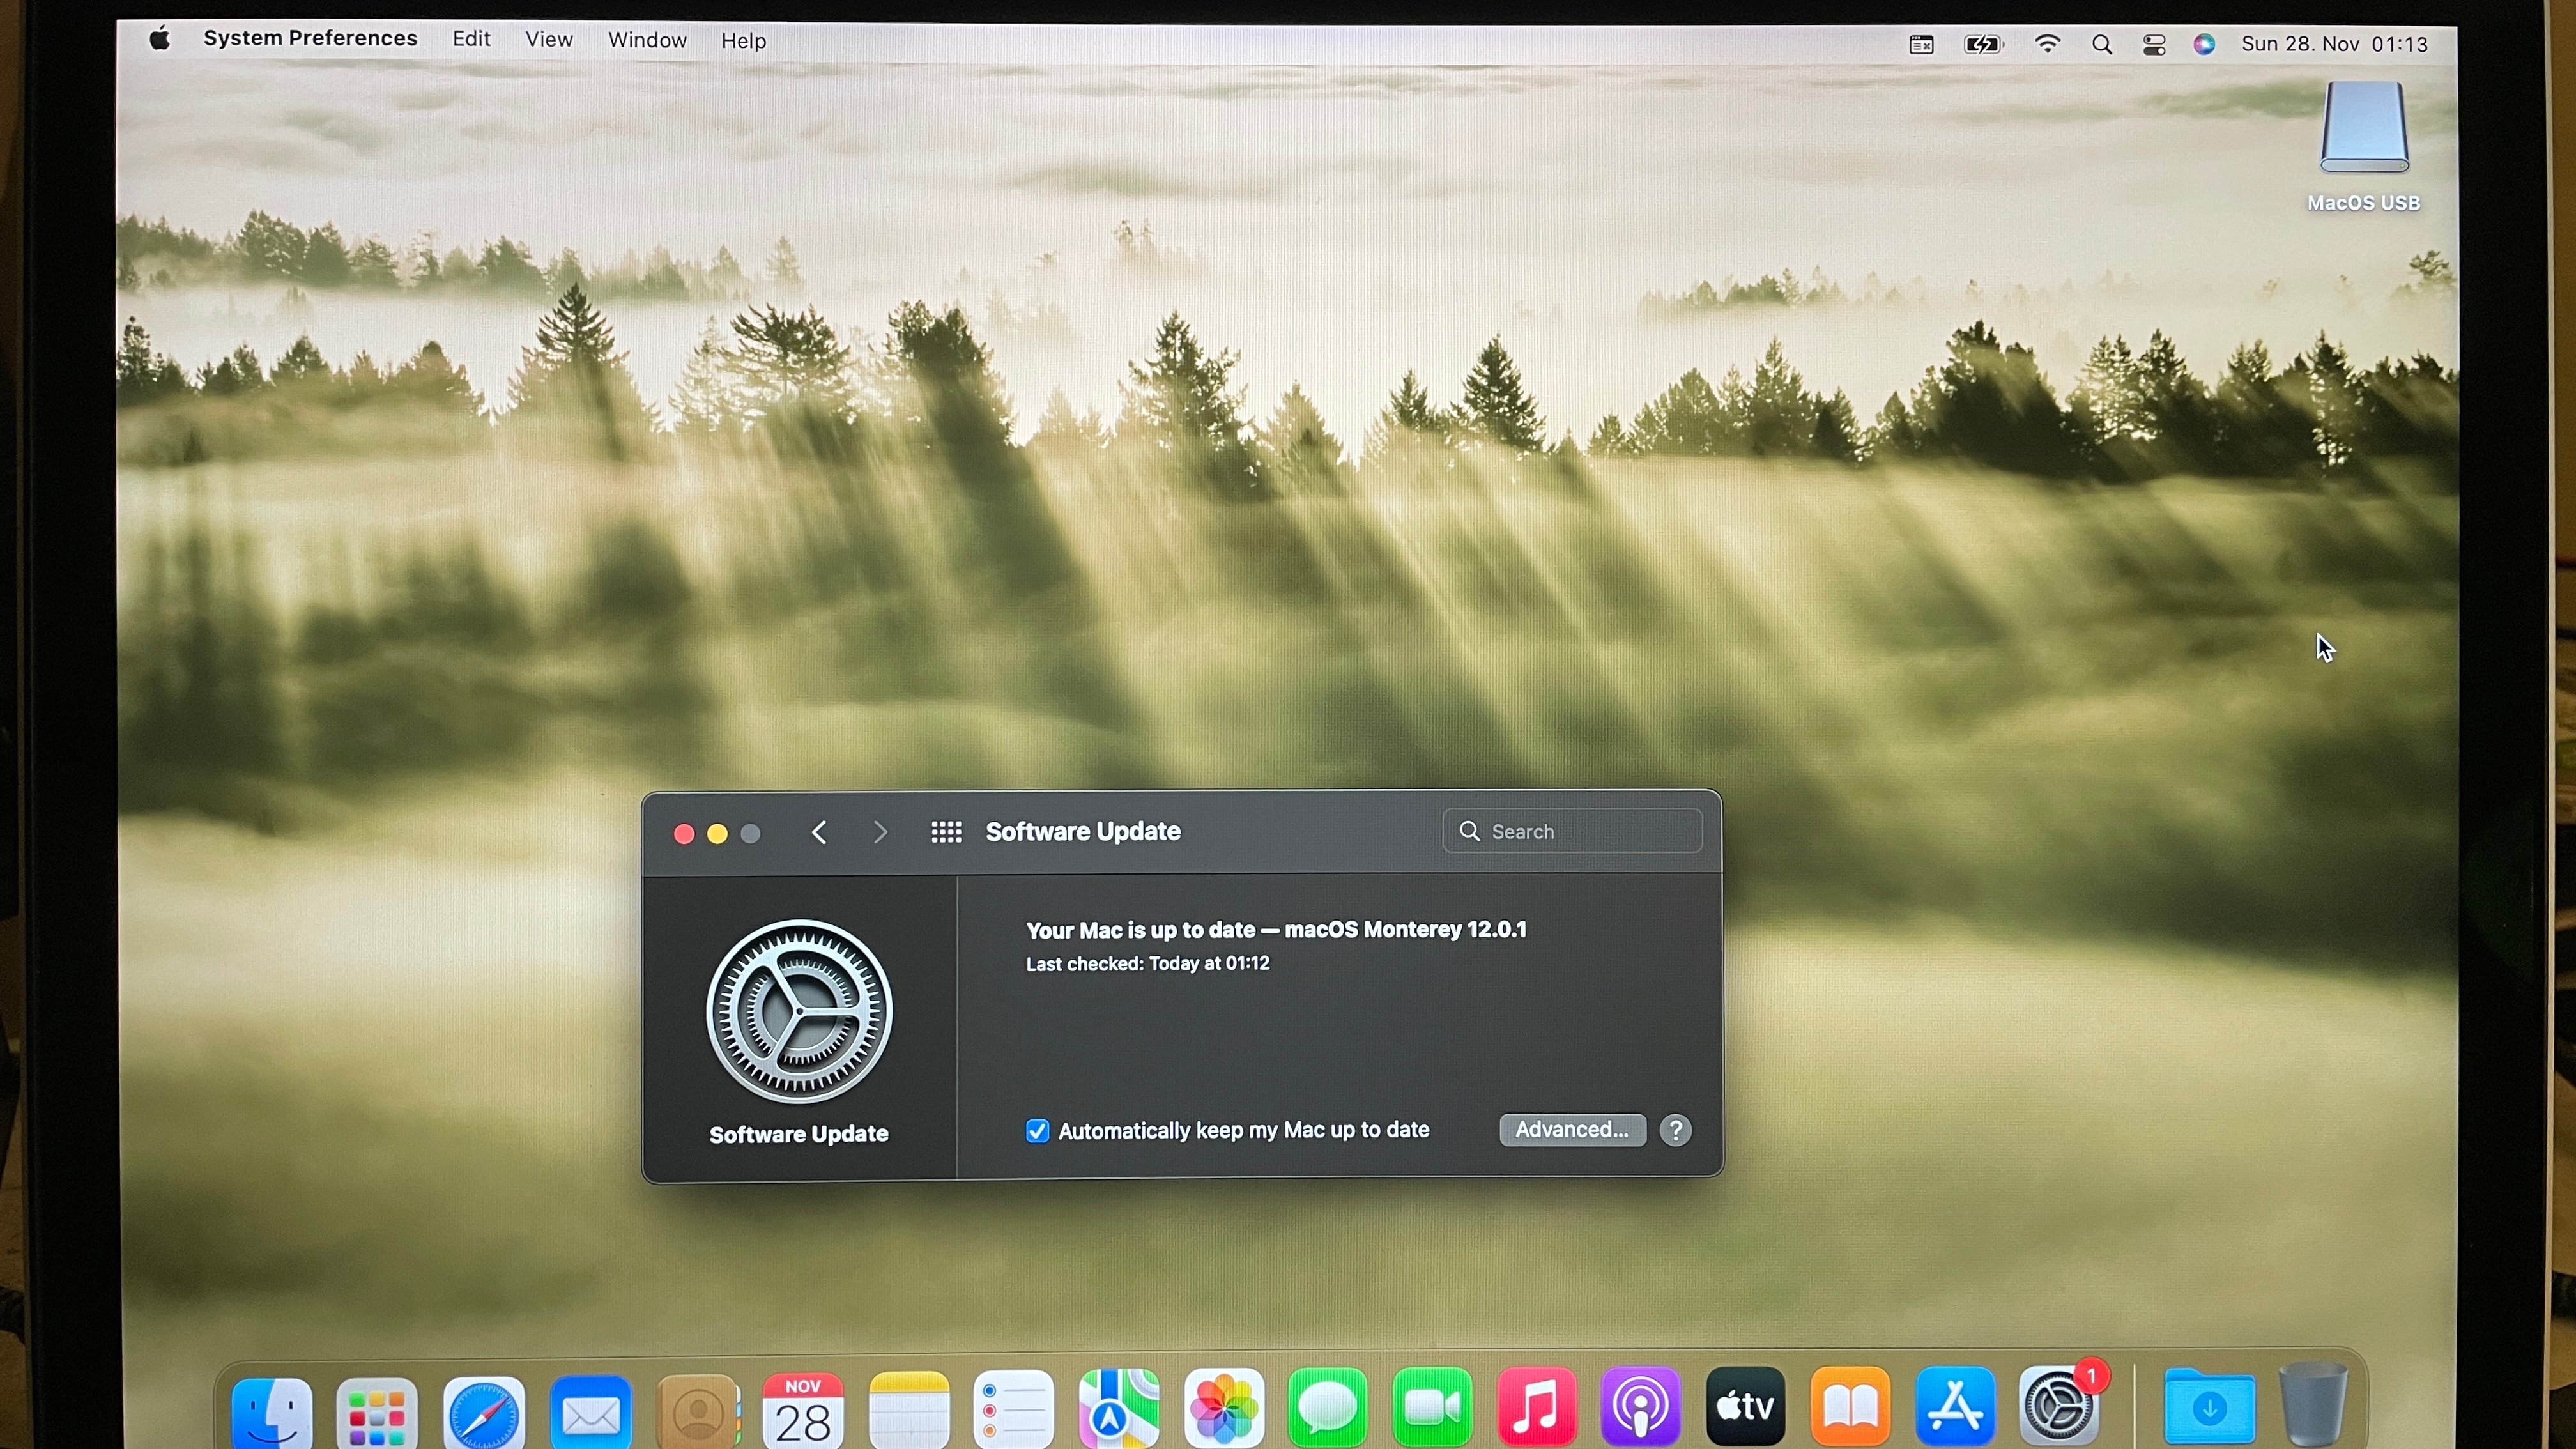Open Podcasts app in dock

[1640, 1407]
